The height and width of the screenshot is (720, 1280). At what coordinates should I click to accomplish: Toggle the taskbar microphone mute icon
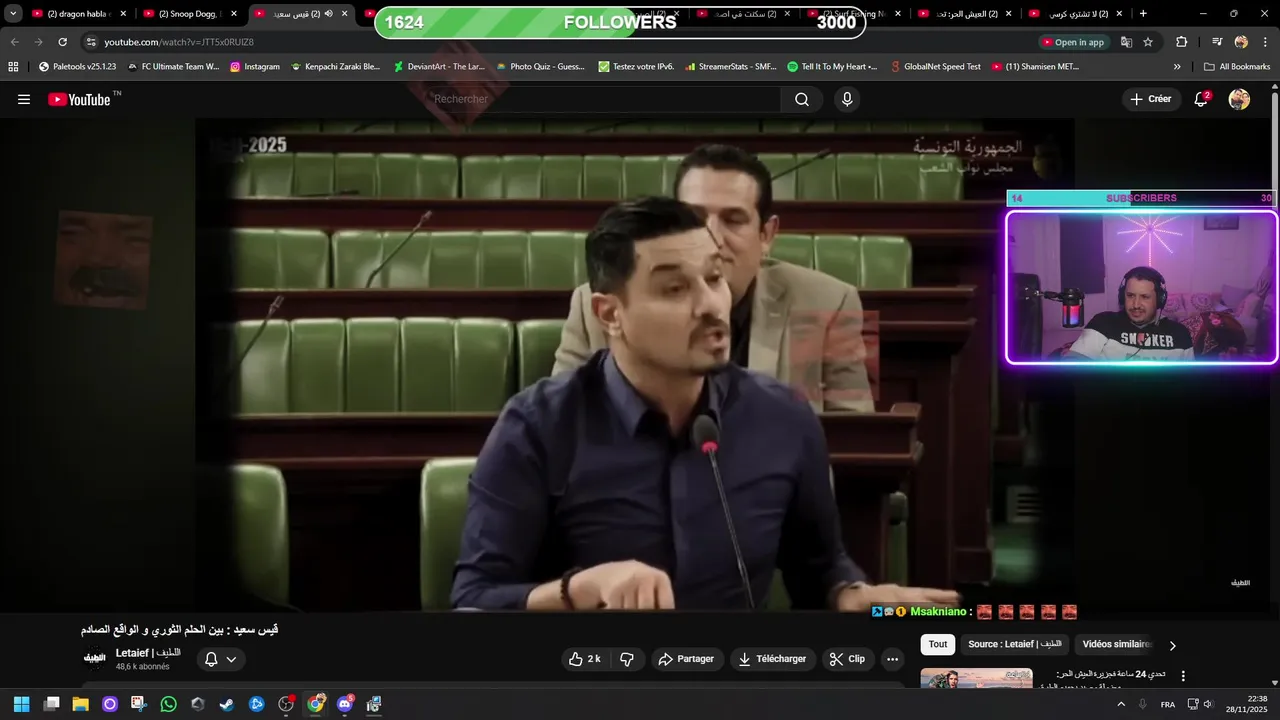1142,704
